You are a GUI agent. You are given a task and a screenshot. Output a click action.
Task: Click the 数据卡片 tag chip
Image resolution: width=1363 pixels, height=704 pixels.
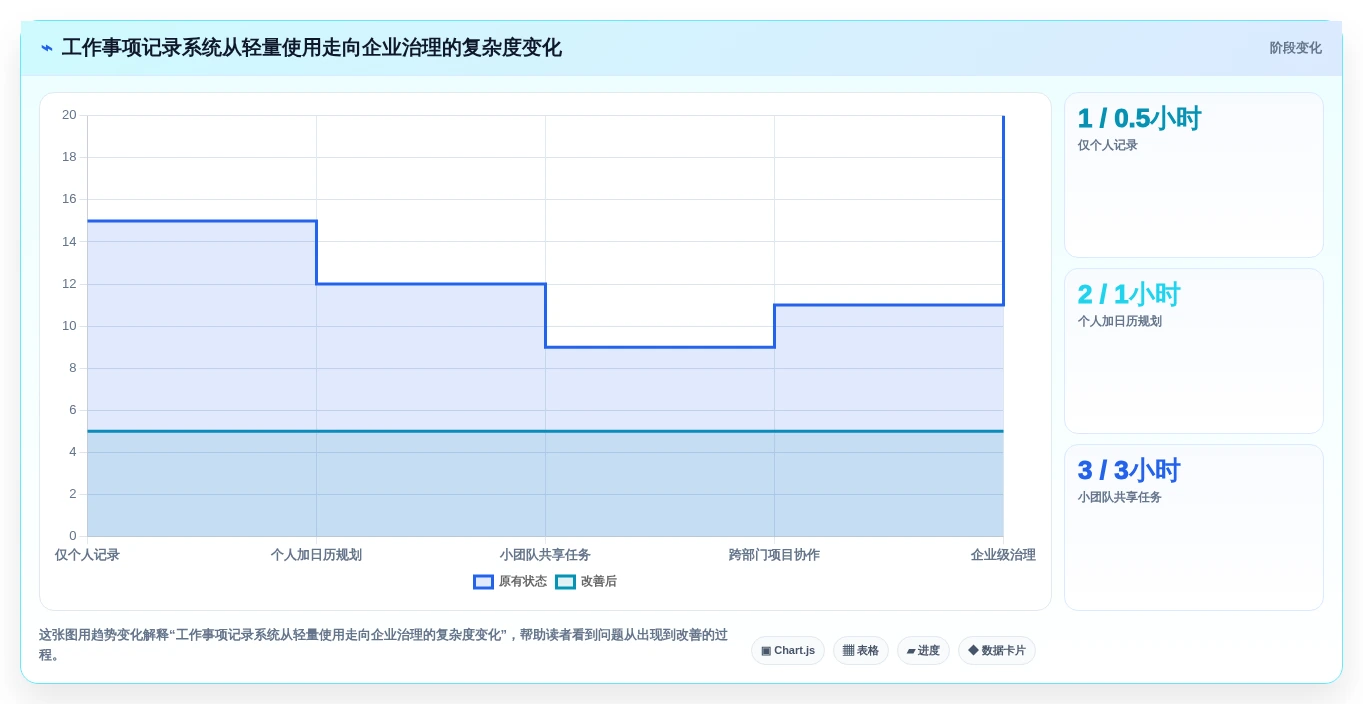tap(997, 651)
